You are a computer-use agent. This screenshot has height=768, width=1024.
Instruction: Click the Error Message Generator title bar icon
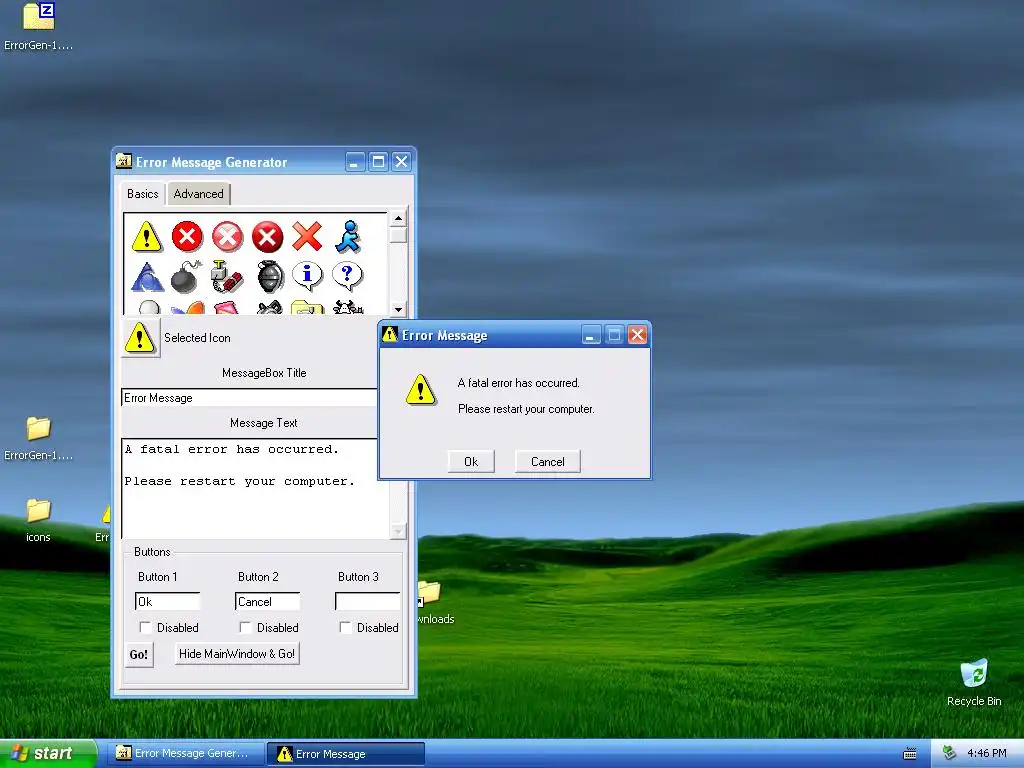(x=123, y=161)
